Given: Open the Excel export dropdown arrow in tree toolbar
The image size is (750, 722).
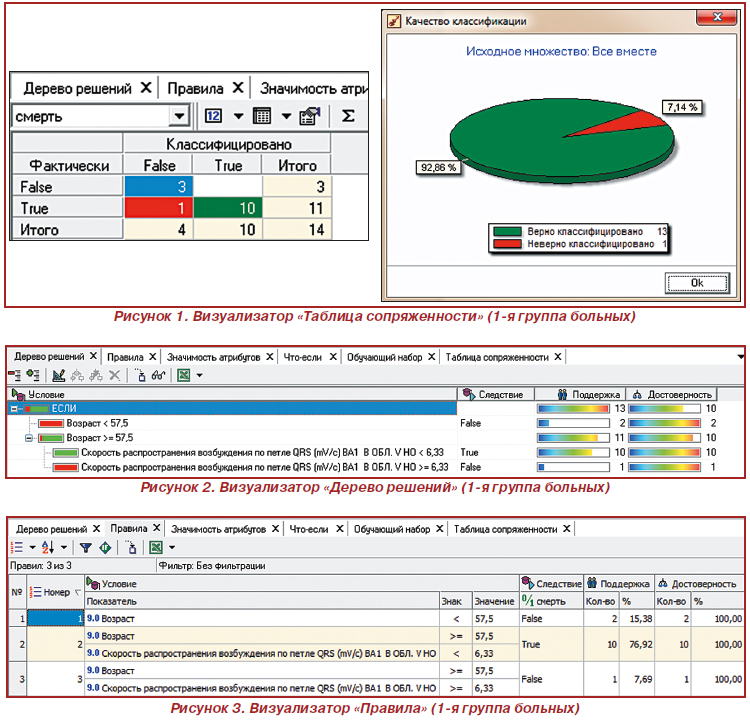Looking at the screenshot, I should click(199, 376).
